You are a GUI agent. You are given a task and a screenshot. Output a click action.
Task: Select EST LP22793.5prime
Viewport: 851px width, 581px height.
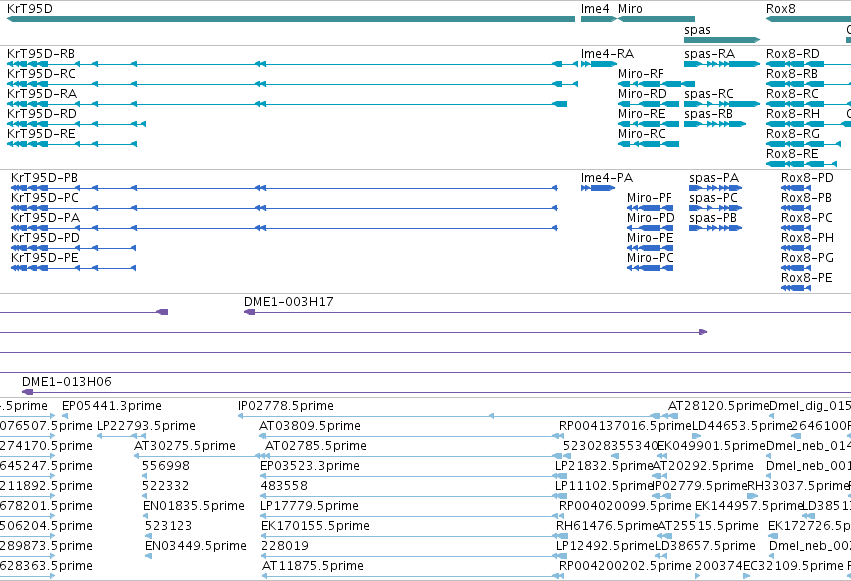point(146,426)
